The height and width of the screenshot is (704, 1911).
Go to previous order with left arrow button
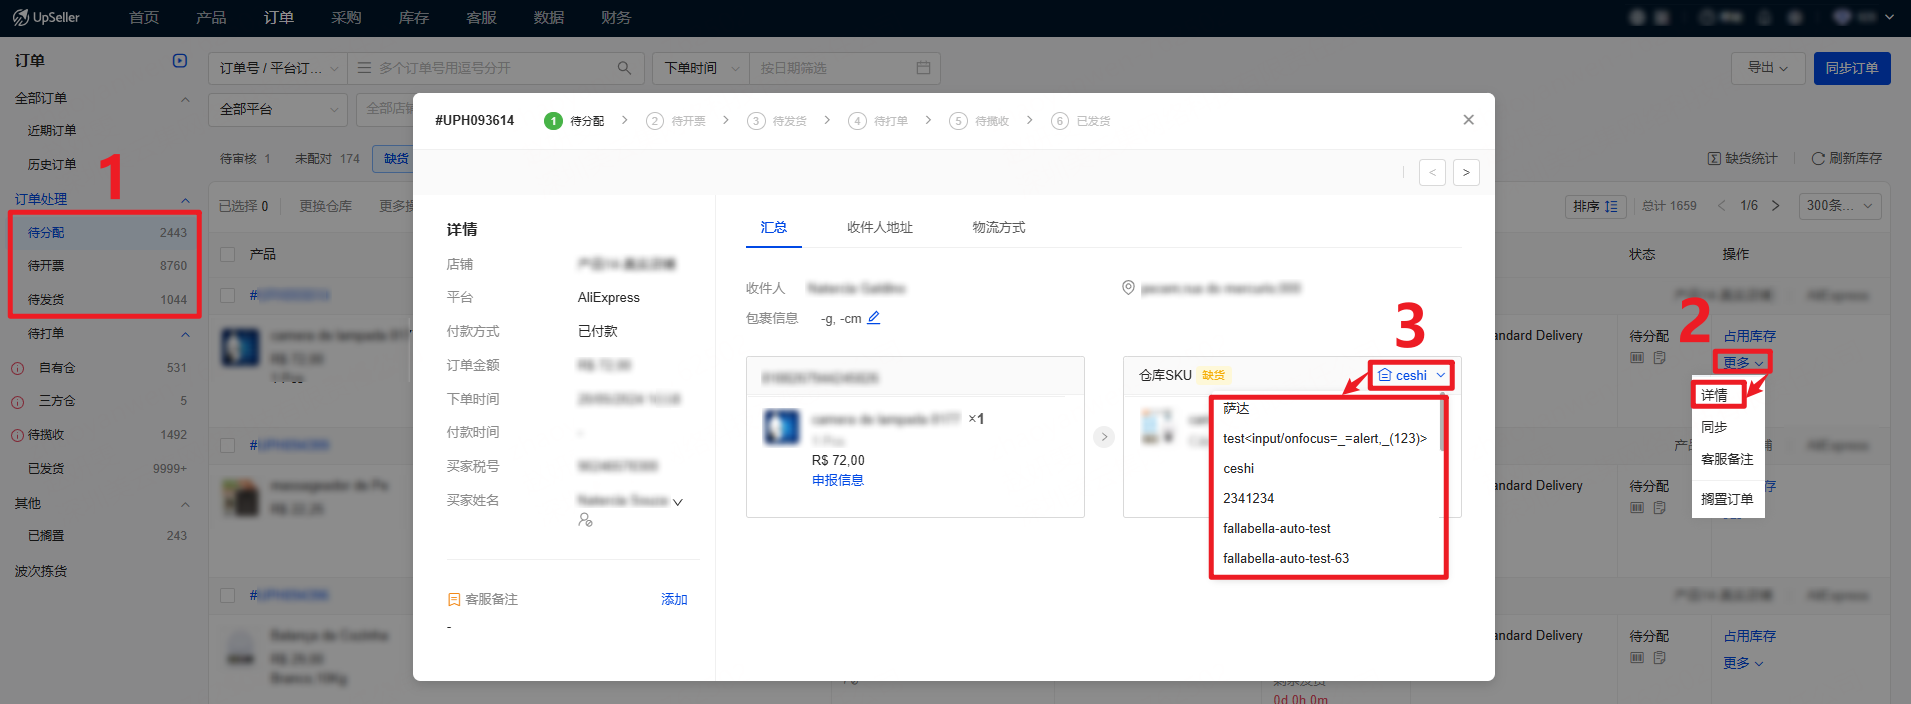1432,173
